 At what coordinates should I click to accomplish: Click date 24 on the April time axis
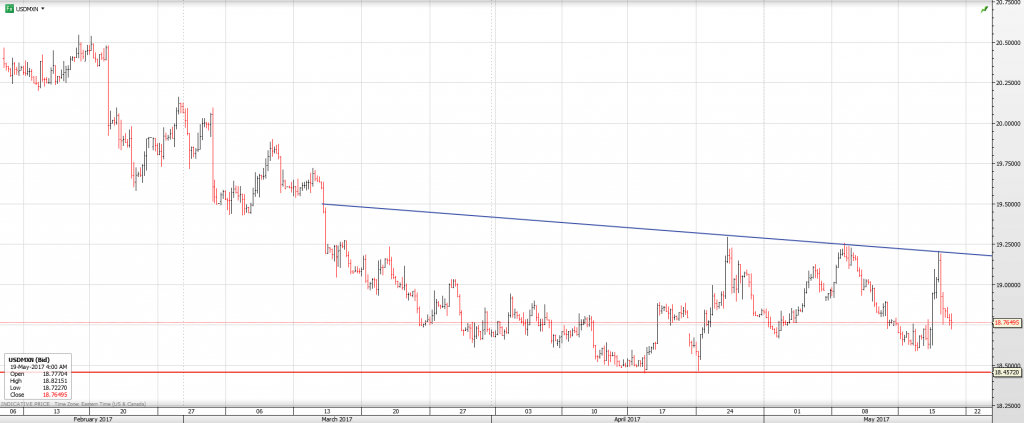(x=728, y=410)
